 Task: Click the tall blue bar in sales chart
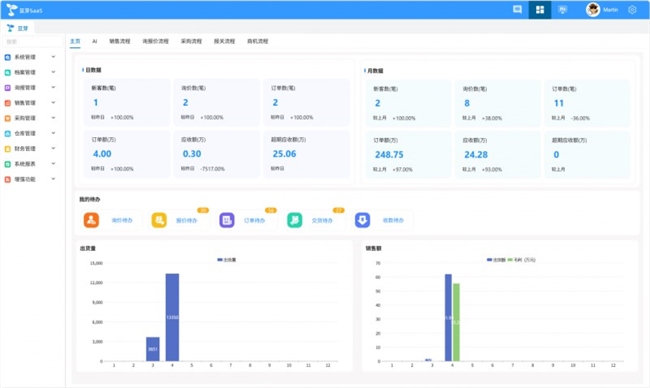tap(448, 318)
